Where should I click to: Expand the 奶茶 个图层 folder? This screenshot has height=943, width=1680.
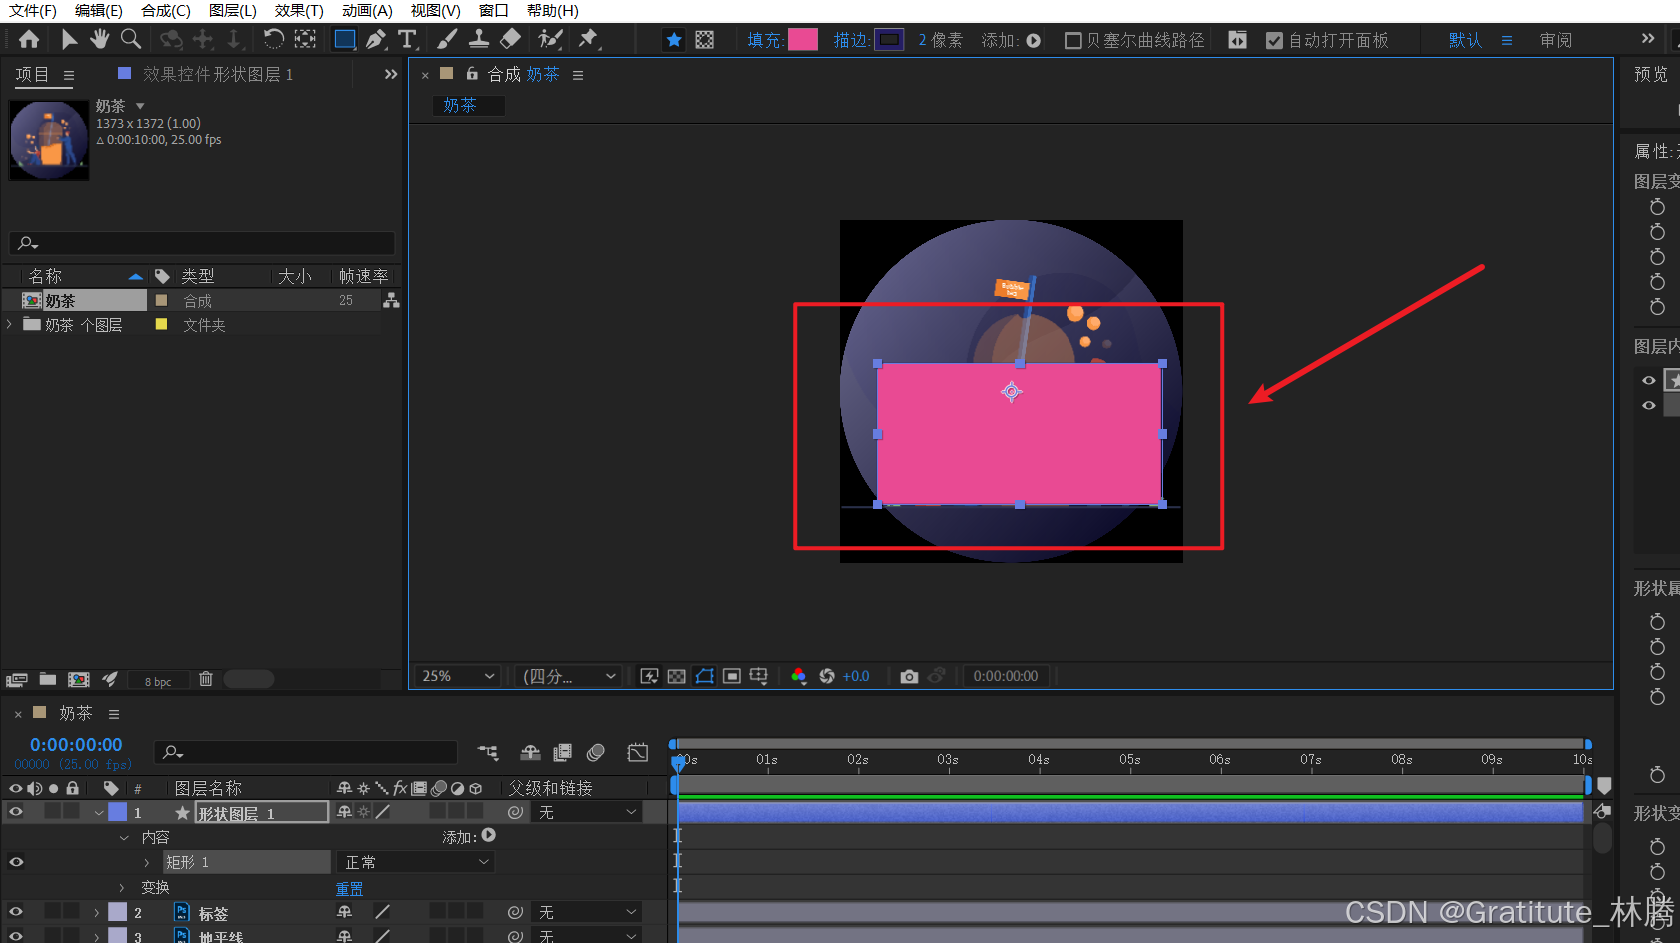pyautogui.click(x=9, y=324)
